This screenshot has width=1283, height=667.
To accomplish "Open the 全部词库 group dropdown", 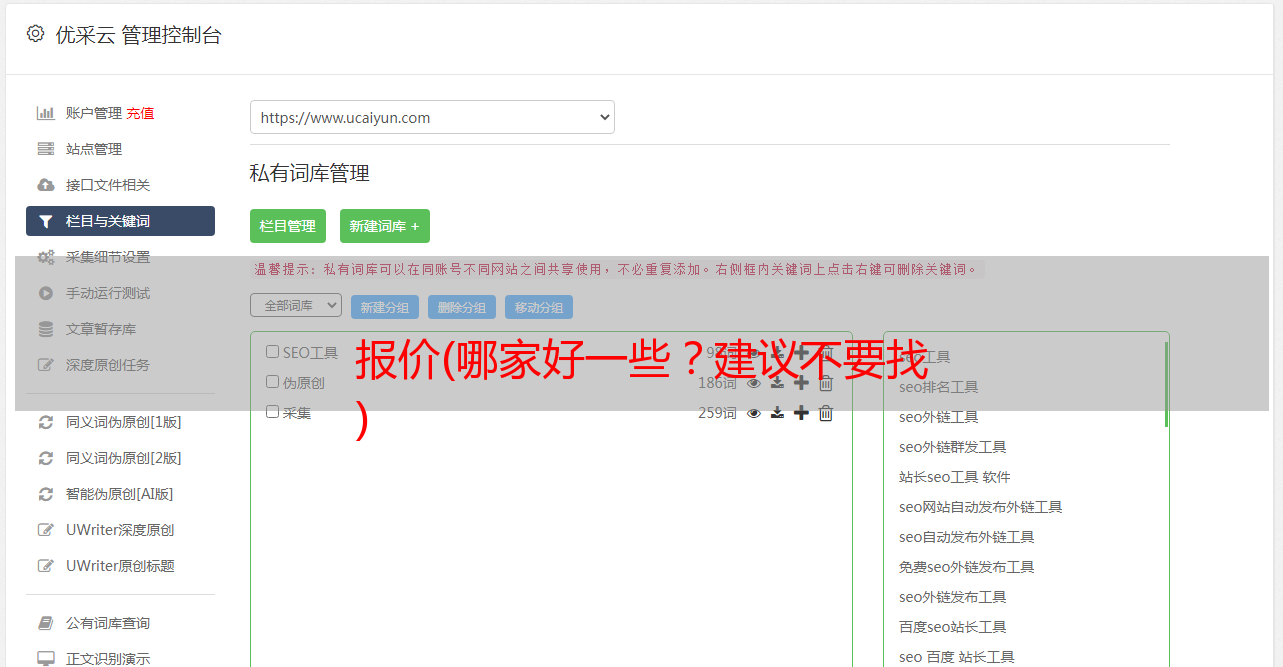I will 296,305.
